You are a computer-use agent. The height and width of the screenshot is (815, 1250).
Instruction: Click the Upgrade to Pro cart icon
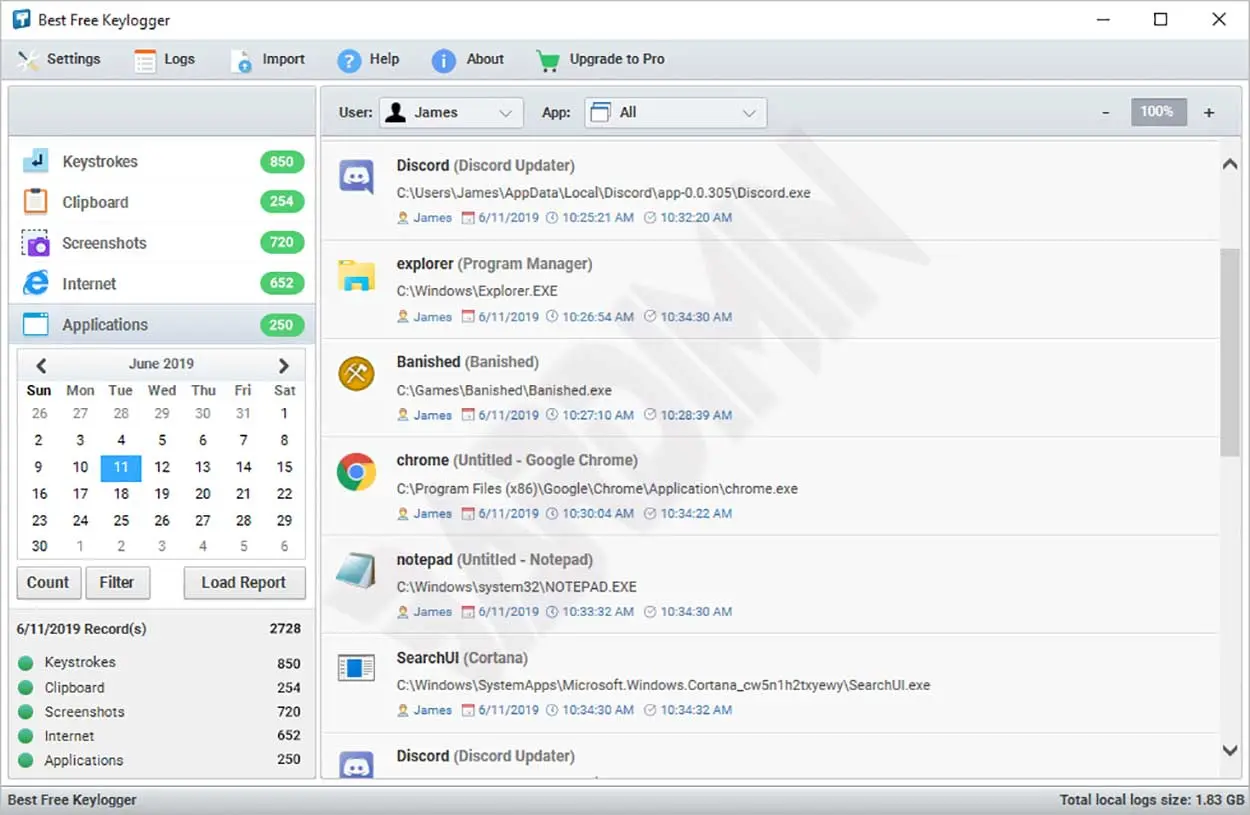tap(547, 60)
